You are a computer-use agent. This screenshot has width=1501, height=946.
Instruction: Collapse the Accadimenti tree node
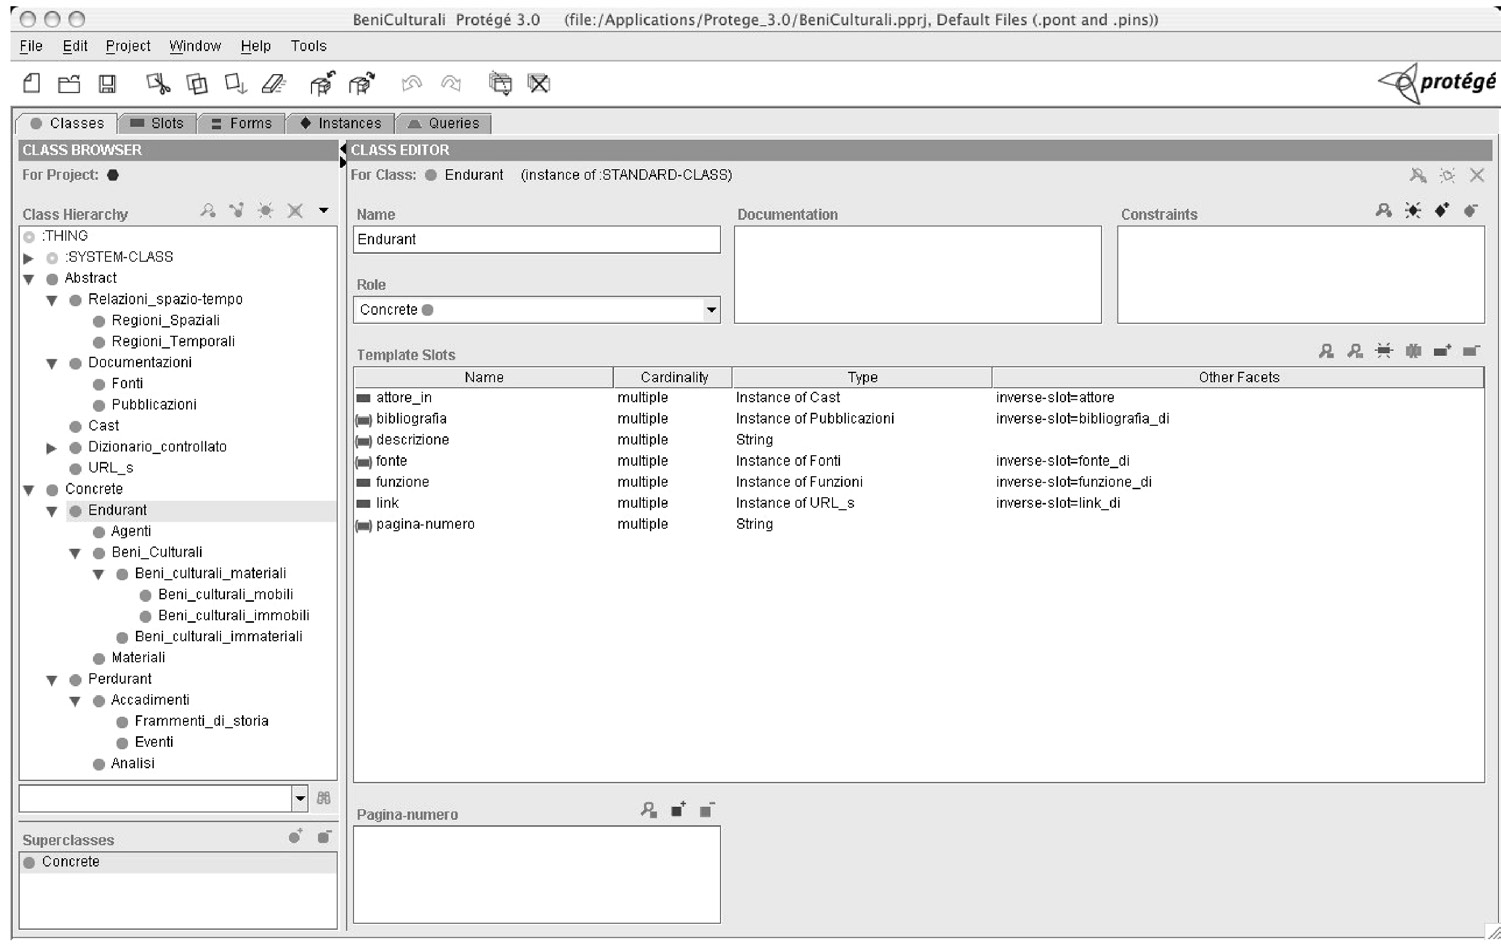75,701
